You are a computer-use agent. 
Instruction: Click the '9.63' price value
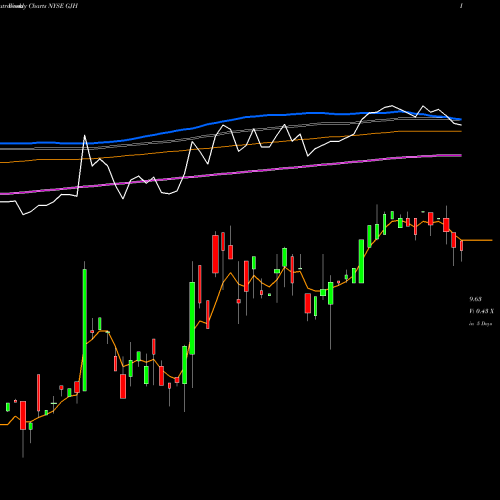click(x=475, y=299)
